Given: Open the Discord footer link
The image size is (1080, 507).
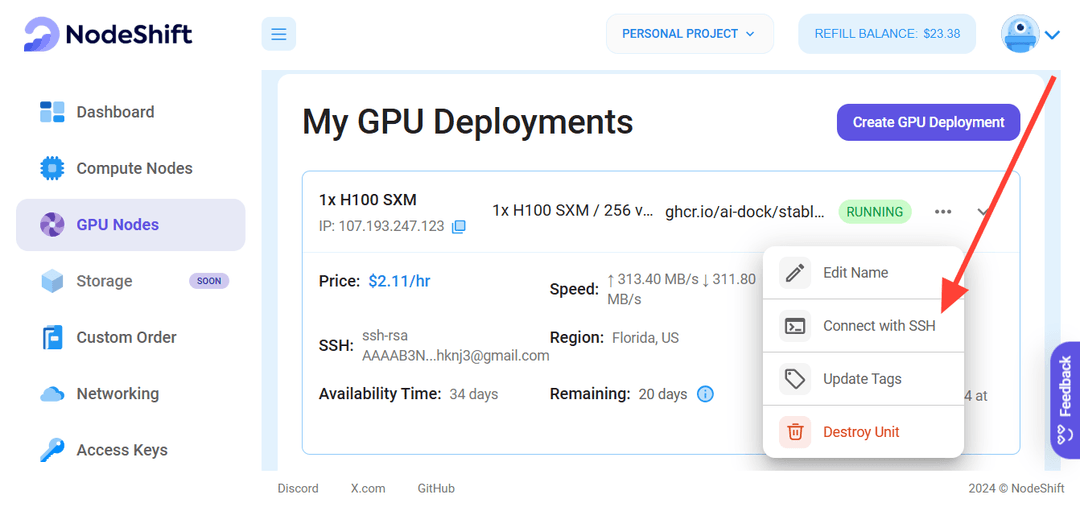Looking at the screenshot, I should pyautogui.click(x=298, y=488).
